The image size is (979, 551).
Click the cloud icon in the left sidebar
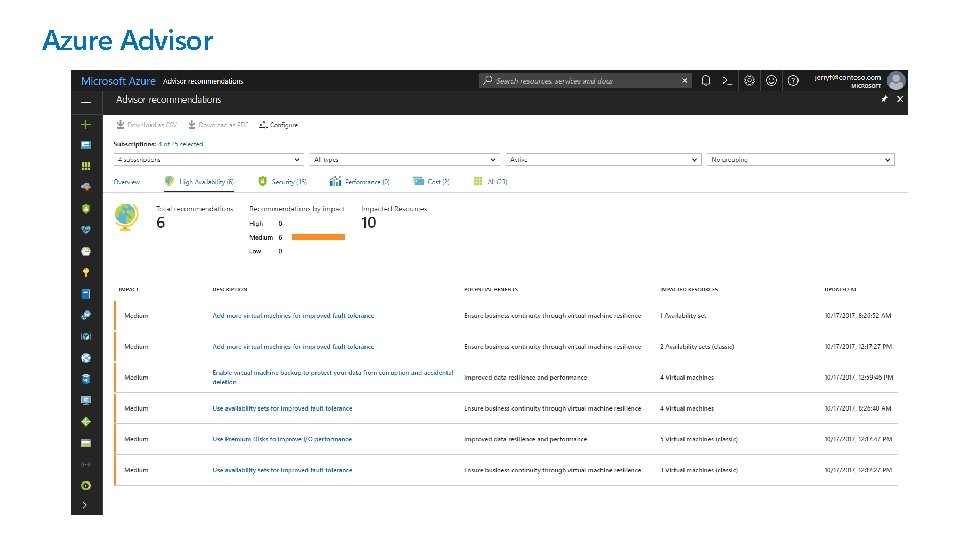coord(86,187)
